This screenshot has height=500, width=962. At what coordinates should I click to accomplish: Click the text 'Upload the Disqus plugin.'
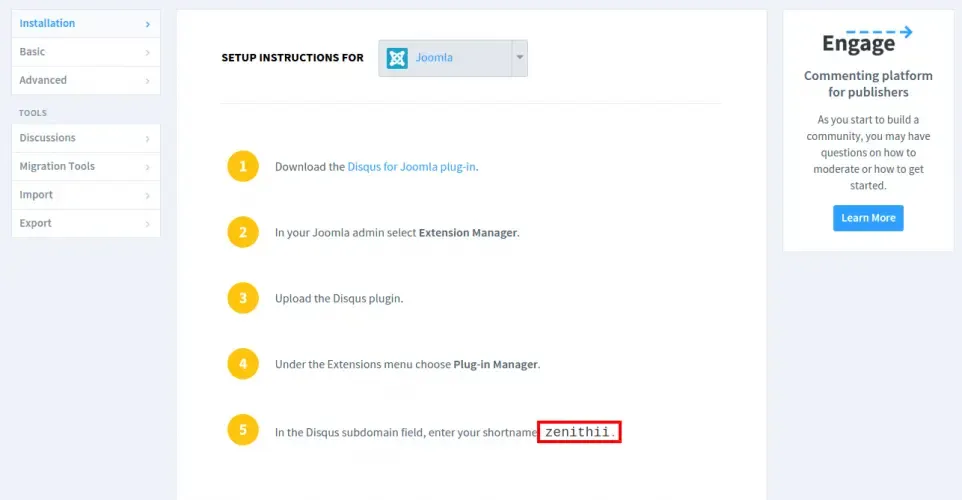click(x=339, y=299)
